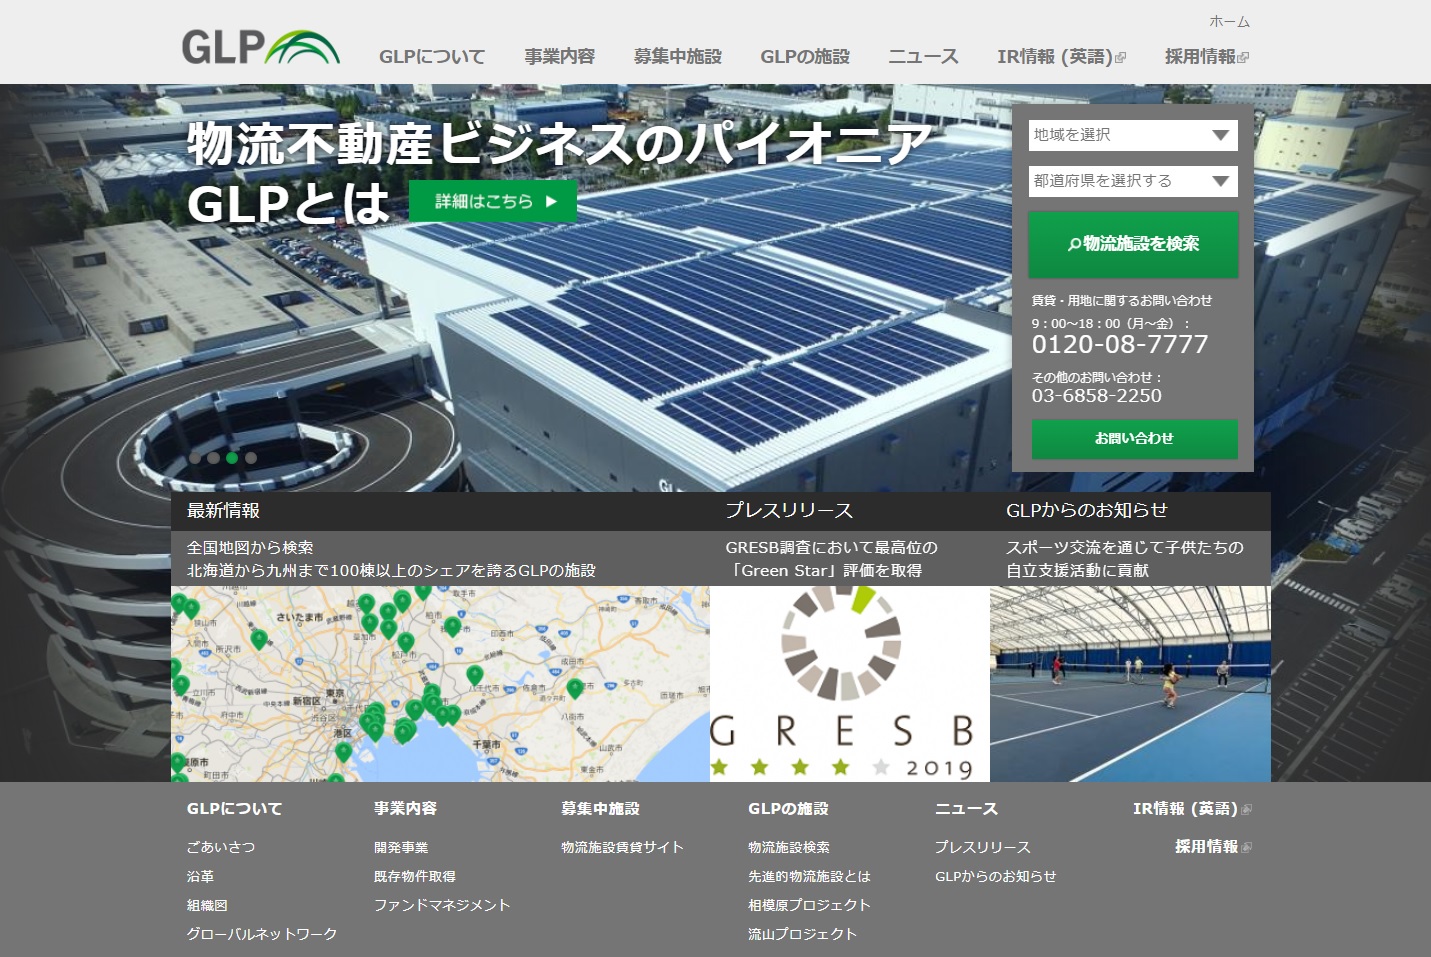Screen dimensions: 1431x957
Task: Select the second carousel slide dot
Action: [x=213, y=458]
